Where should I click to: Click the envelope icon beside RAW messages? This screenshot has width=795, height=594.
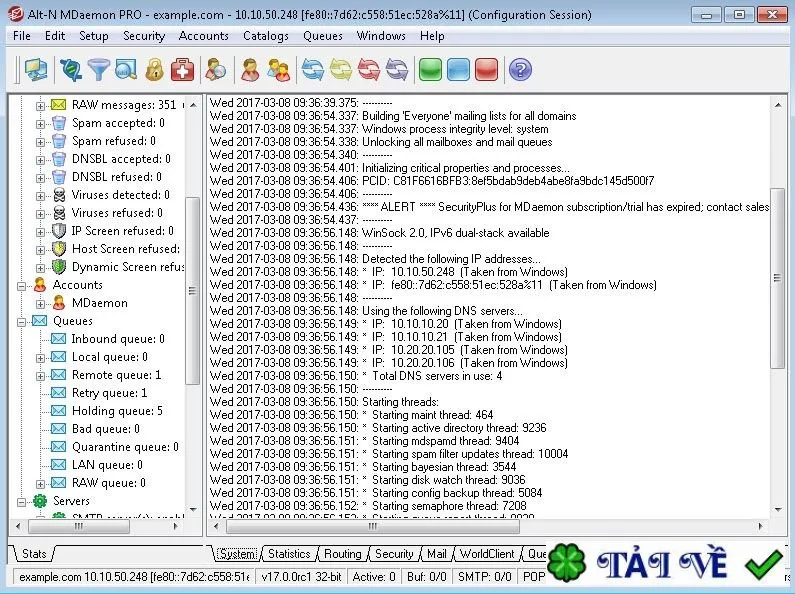tap(59, 105)
